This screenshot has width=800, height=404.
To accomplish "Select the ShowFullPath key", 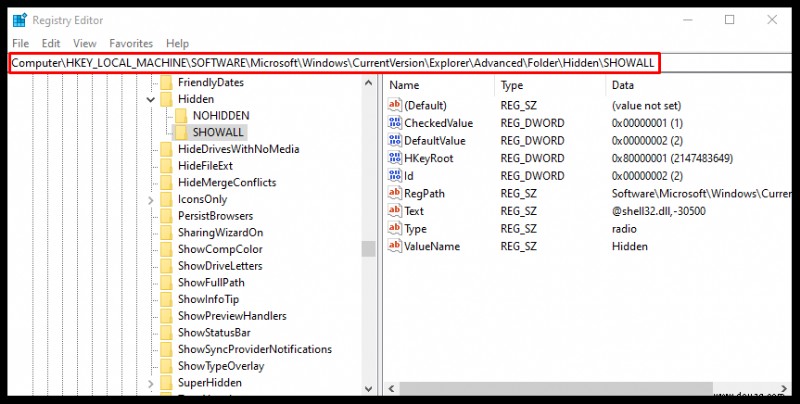I will tap(211, 283).
